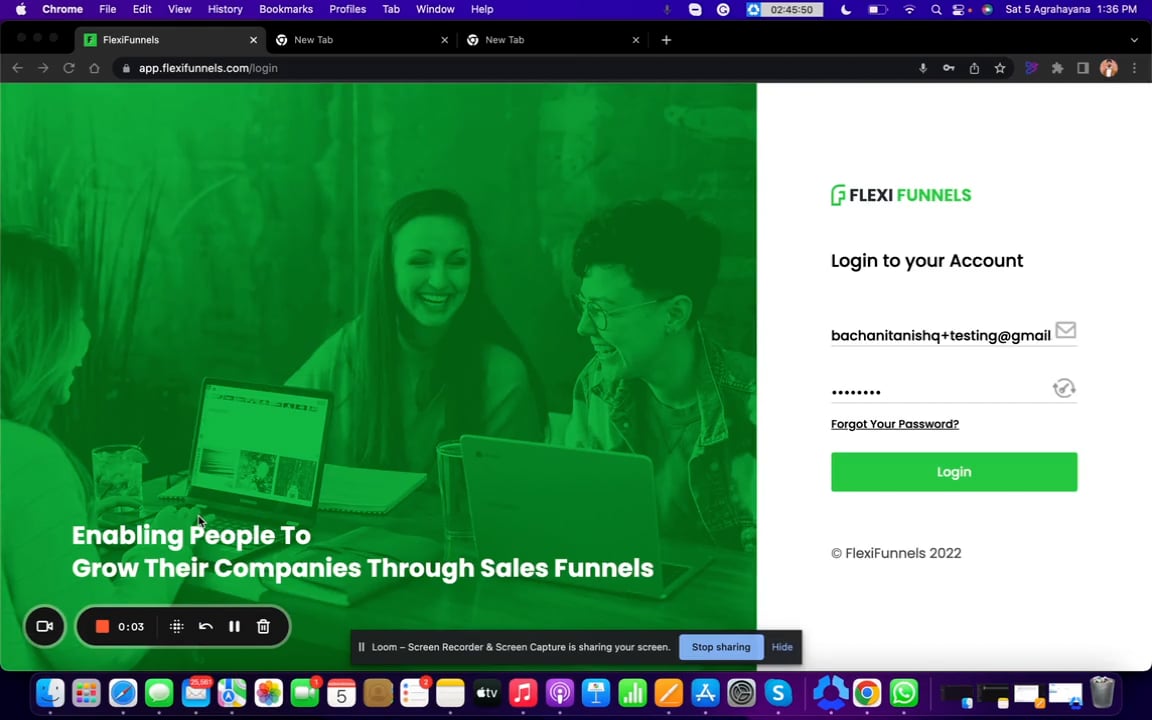
Task: Click microphone icon in address bar
Action: coord(923,68)
